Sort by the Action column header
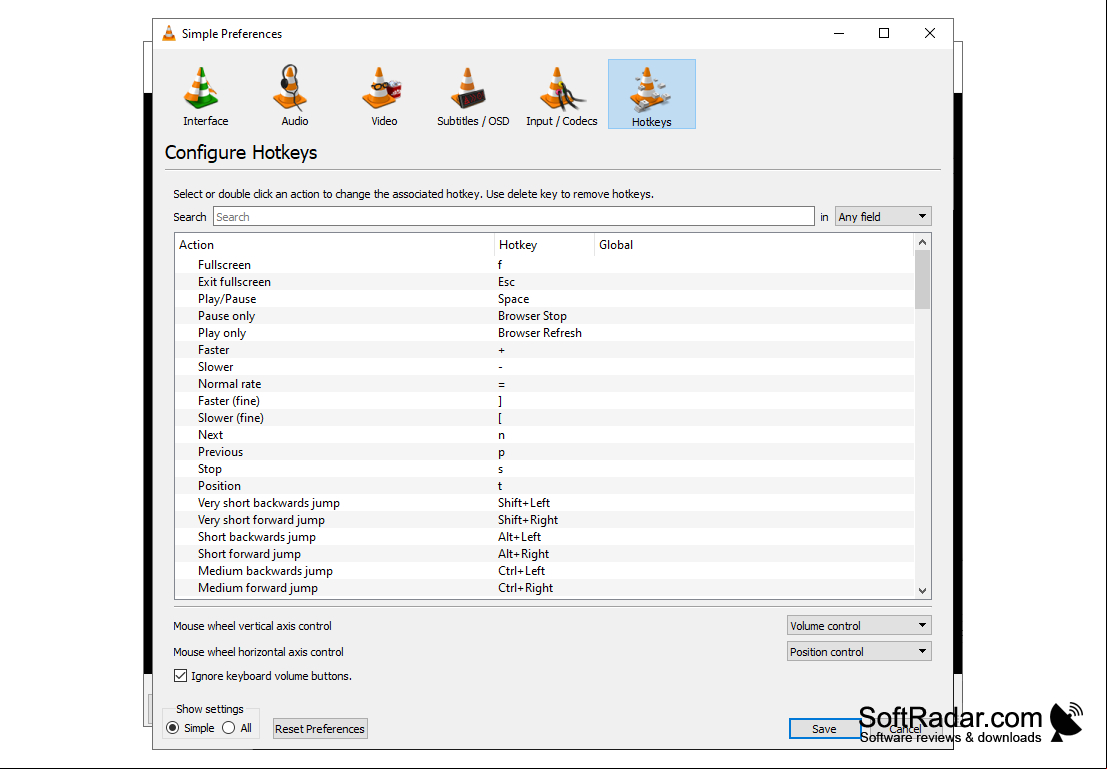This screenshot has width=1107, height=769. click(335, 245)
